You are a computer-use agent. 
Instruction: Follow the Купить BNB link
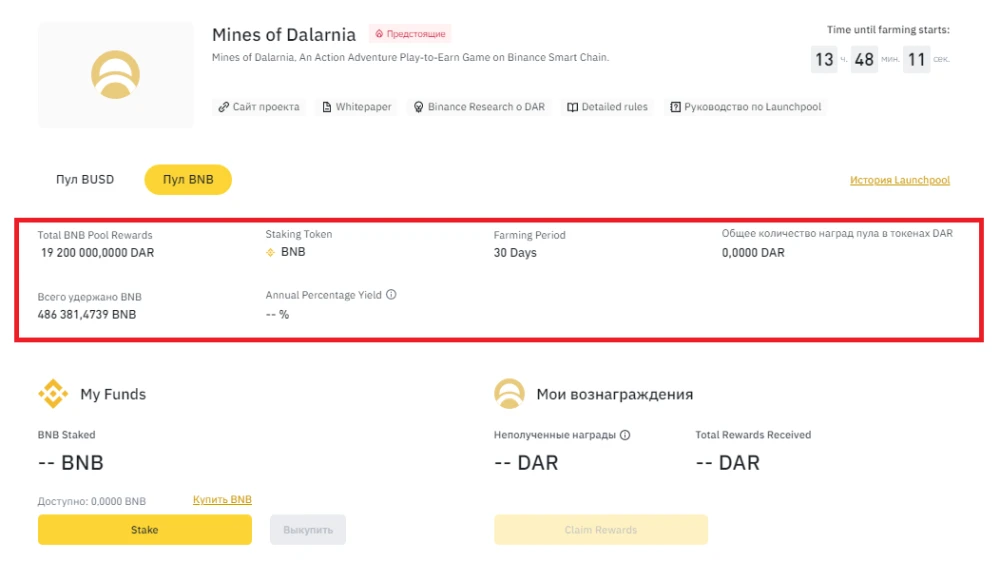pos(222,500)
